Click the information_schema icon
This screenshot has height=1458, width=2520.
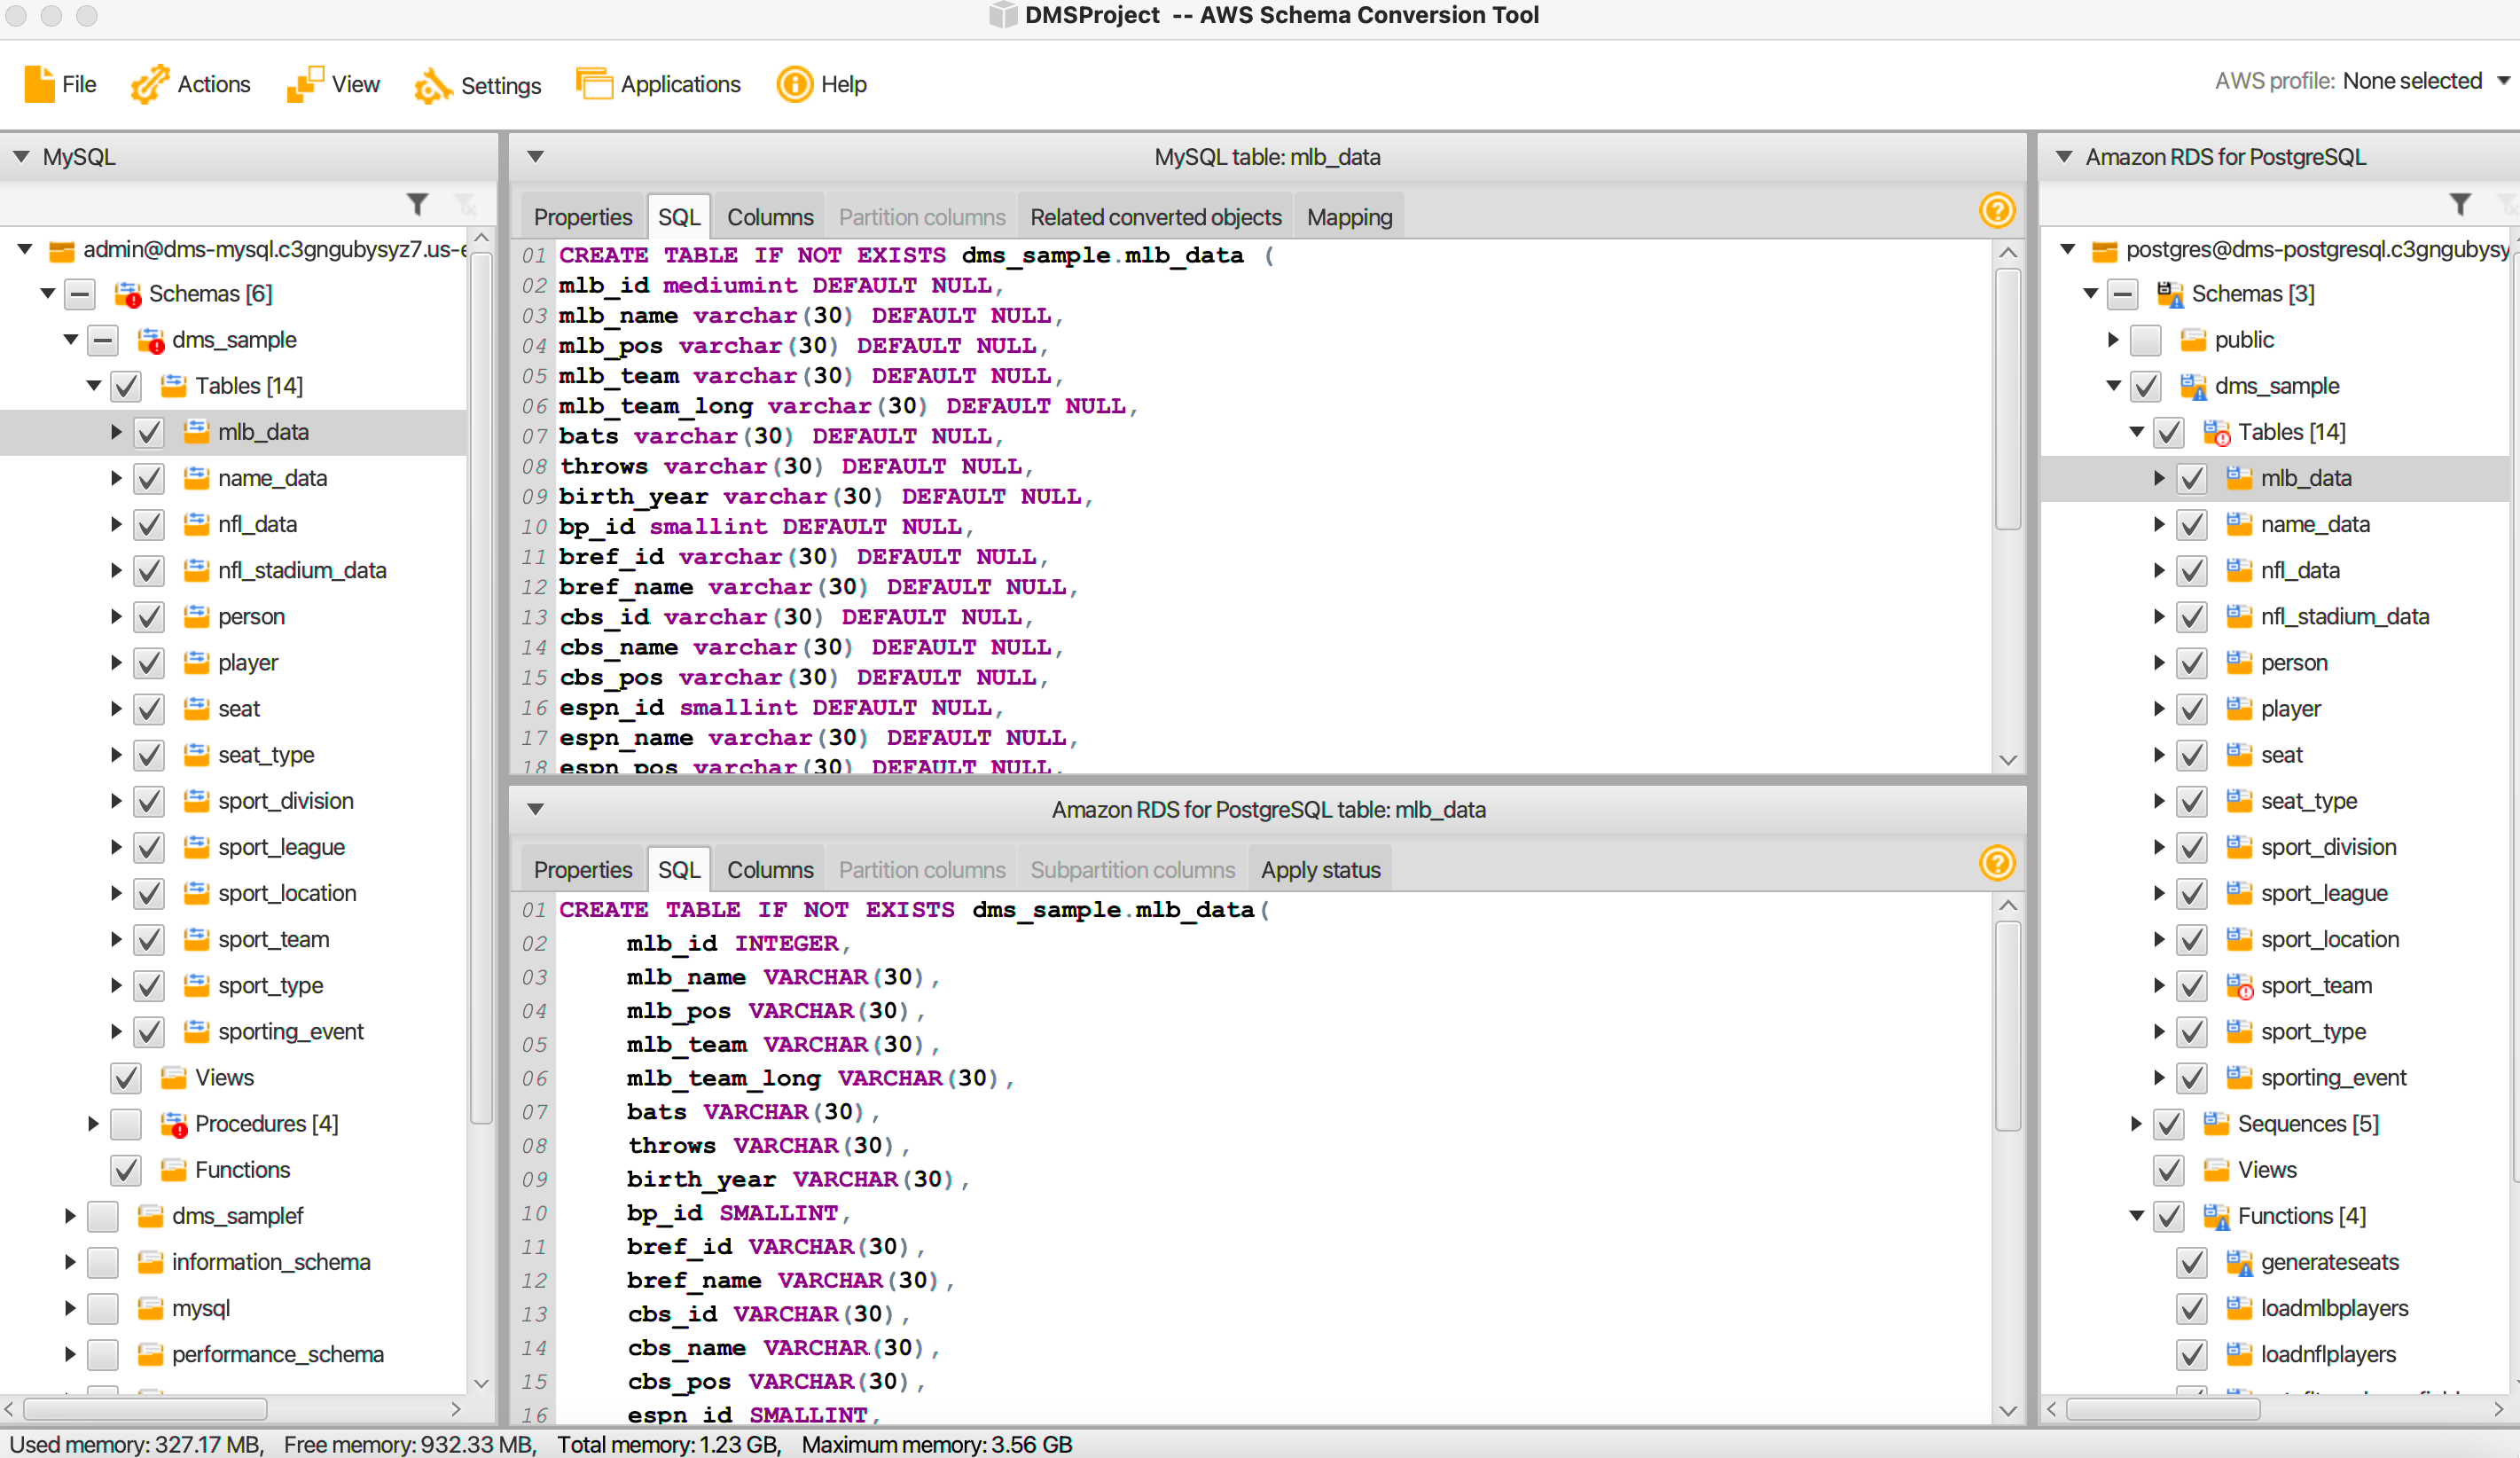(150, 1262)
